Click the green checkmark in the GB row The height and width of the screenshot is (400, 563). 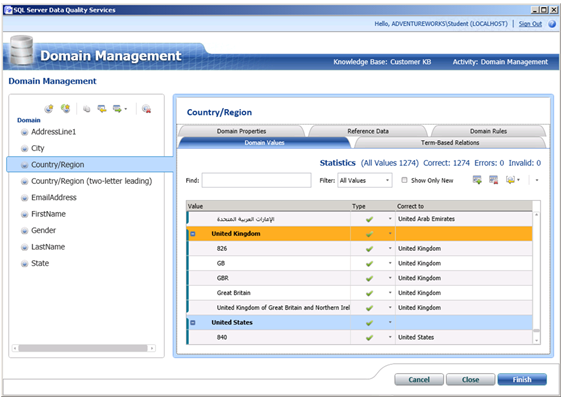369,264
